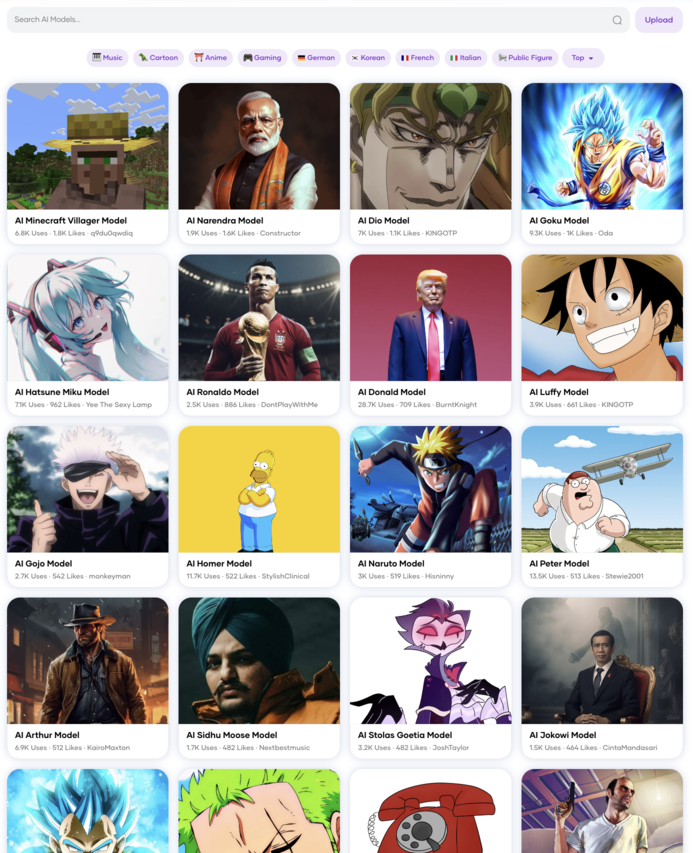Open the AI Homer Model thumbnail
Screen dimensions: 693x853
tap(259, 489)
